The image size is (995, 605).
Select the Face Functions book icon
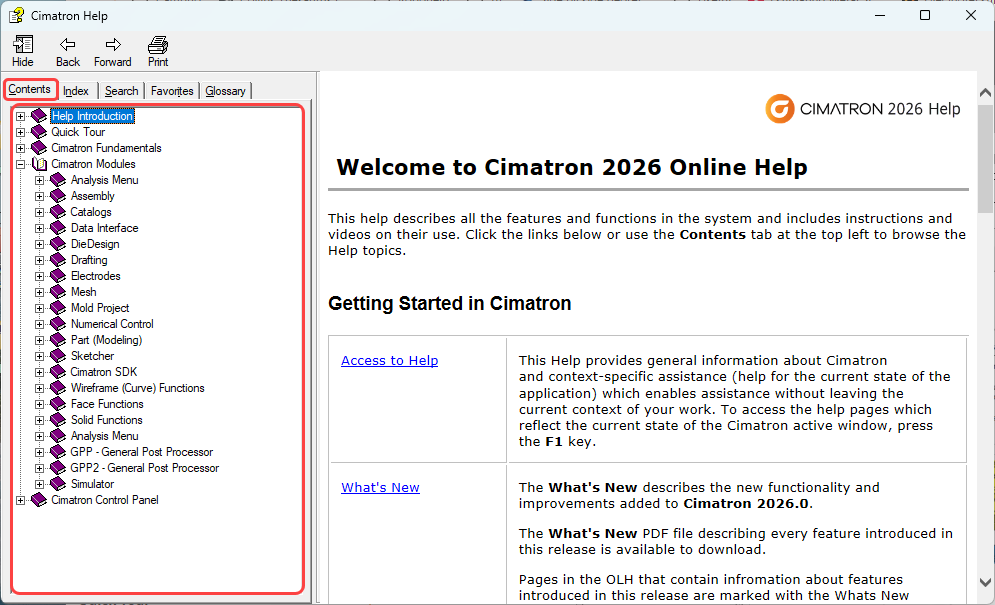[x=58, y=404]
